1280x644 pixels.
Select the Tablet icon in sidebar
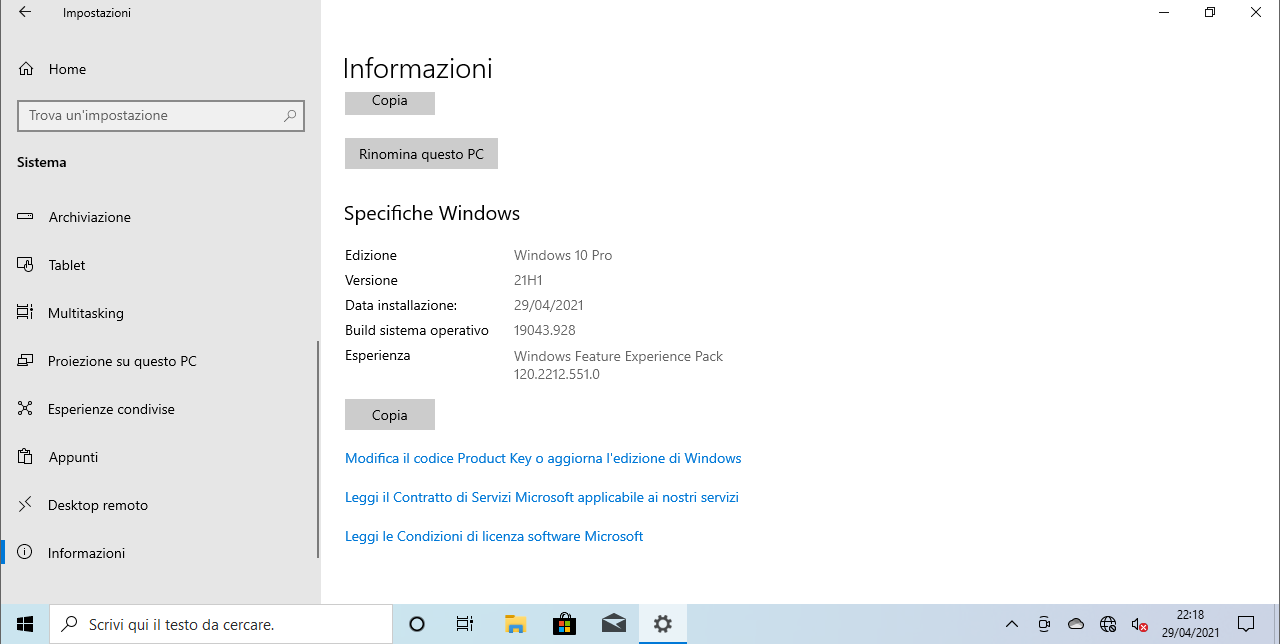(x=25, y=265)
